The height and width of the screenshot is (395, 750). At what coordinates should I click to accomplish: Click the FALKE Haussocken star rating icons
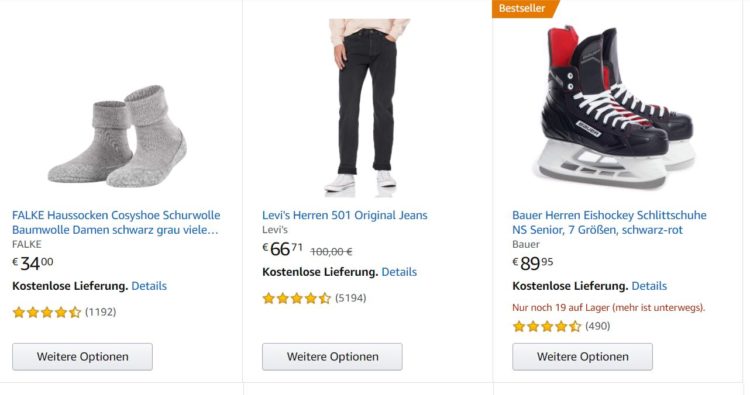coord(47,312)
